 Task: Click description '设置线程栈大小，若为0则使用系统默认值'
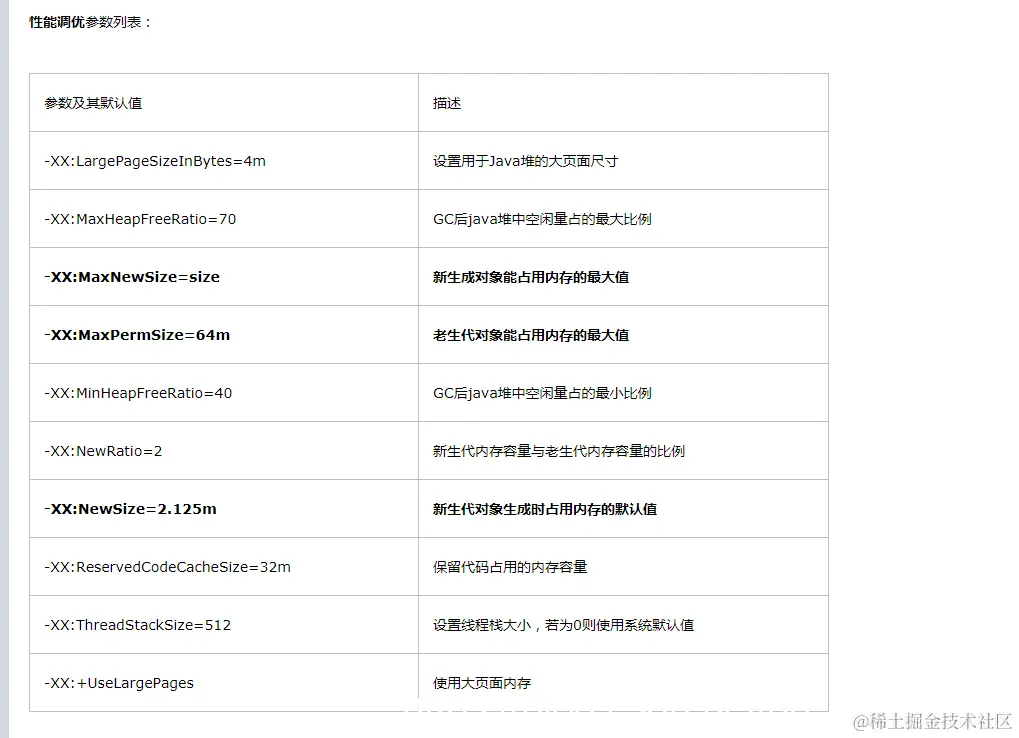[x=563, y=625]
